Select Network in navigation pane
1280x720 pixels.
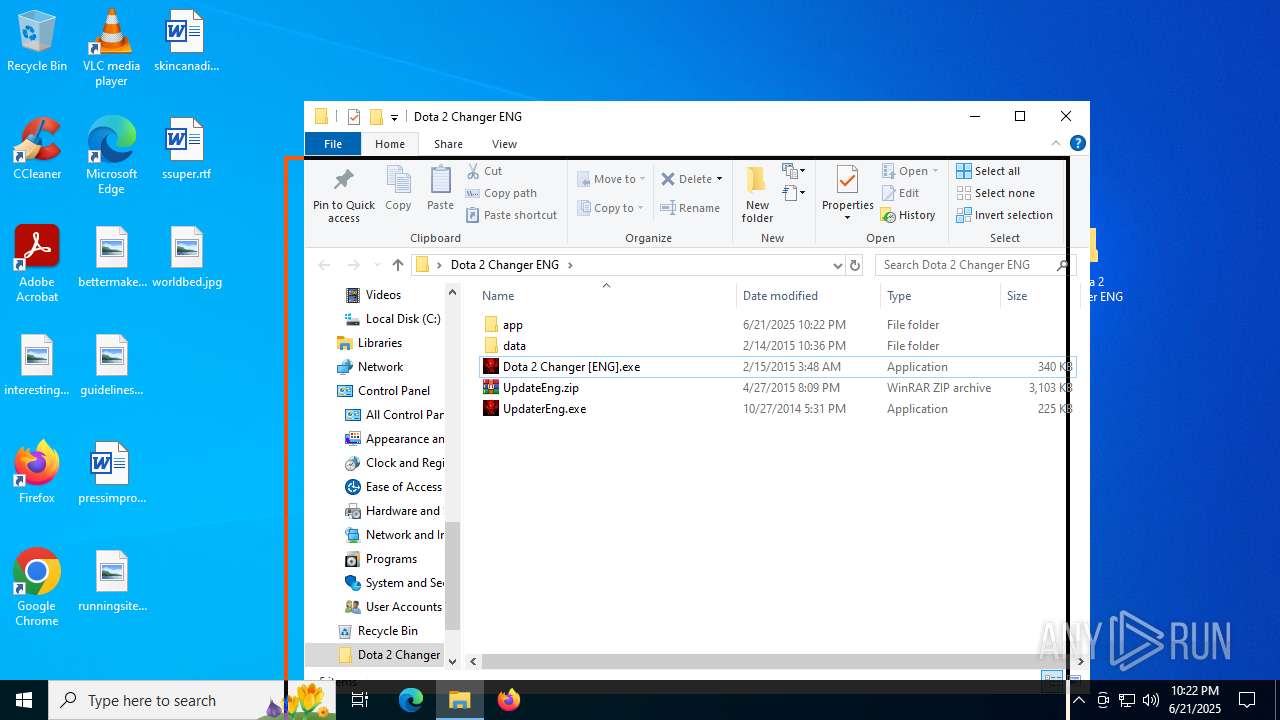click(x=370, y=367)
